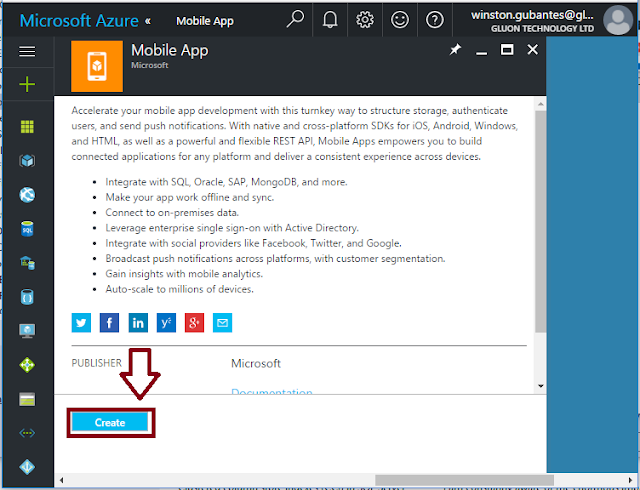The width and height of the screenshot is (640, 490).
Task: Collapse breadcrumb with double chevron
Action: coord(148,21)
